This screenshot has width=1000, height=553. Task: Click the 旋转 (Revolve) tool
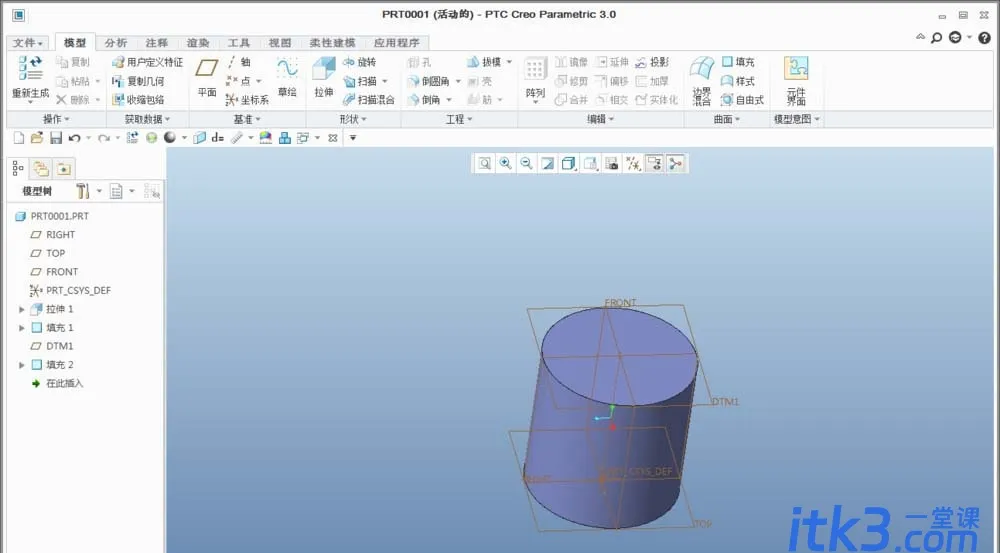point(360,62)
